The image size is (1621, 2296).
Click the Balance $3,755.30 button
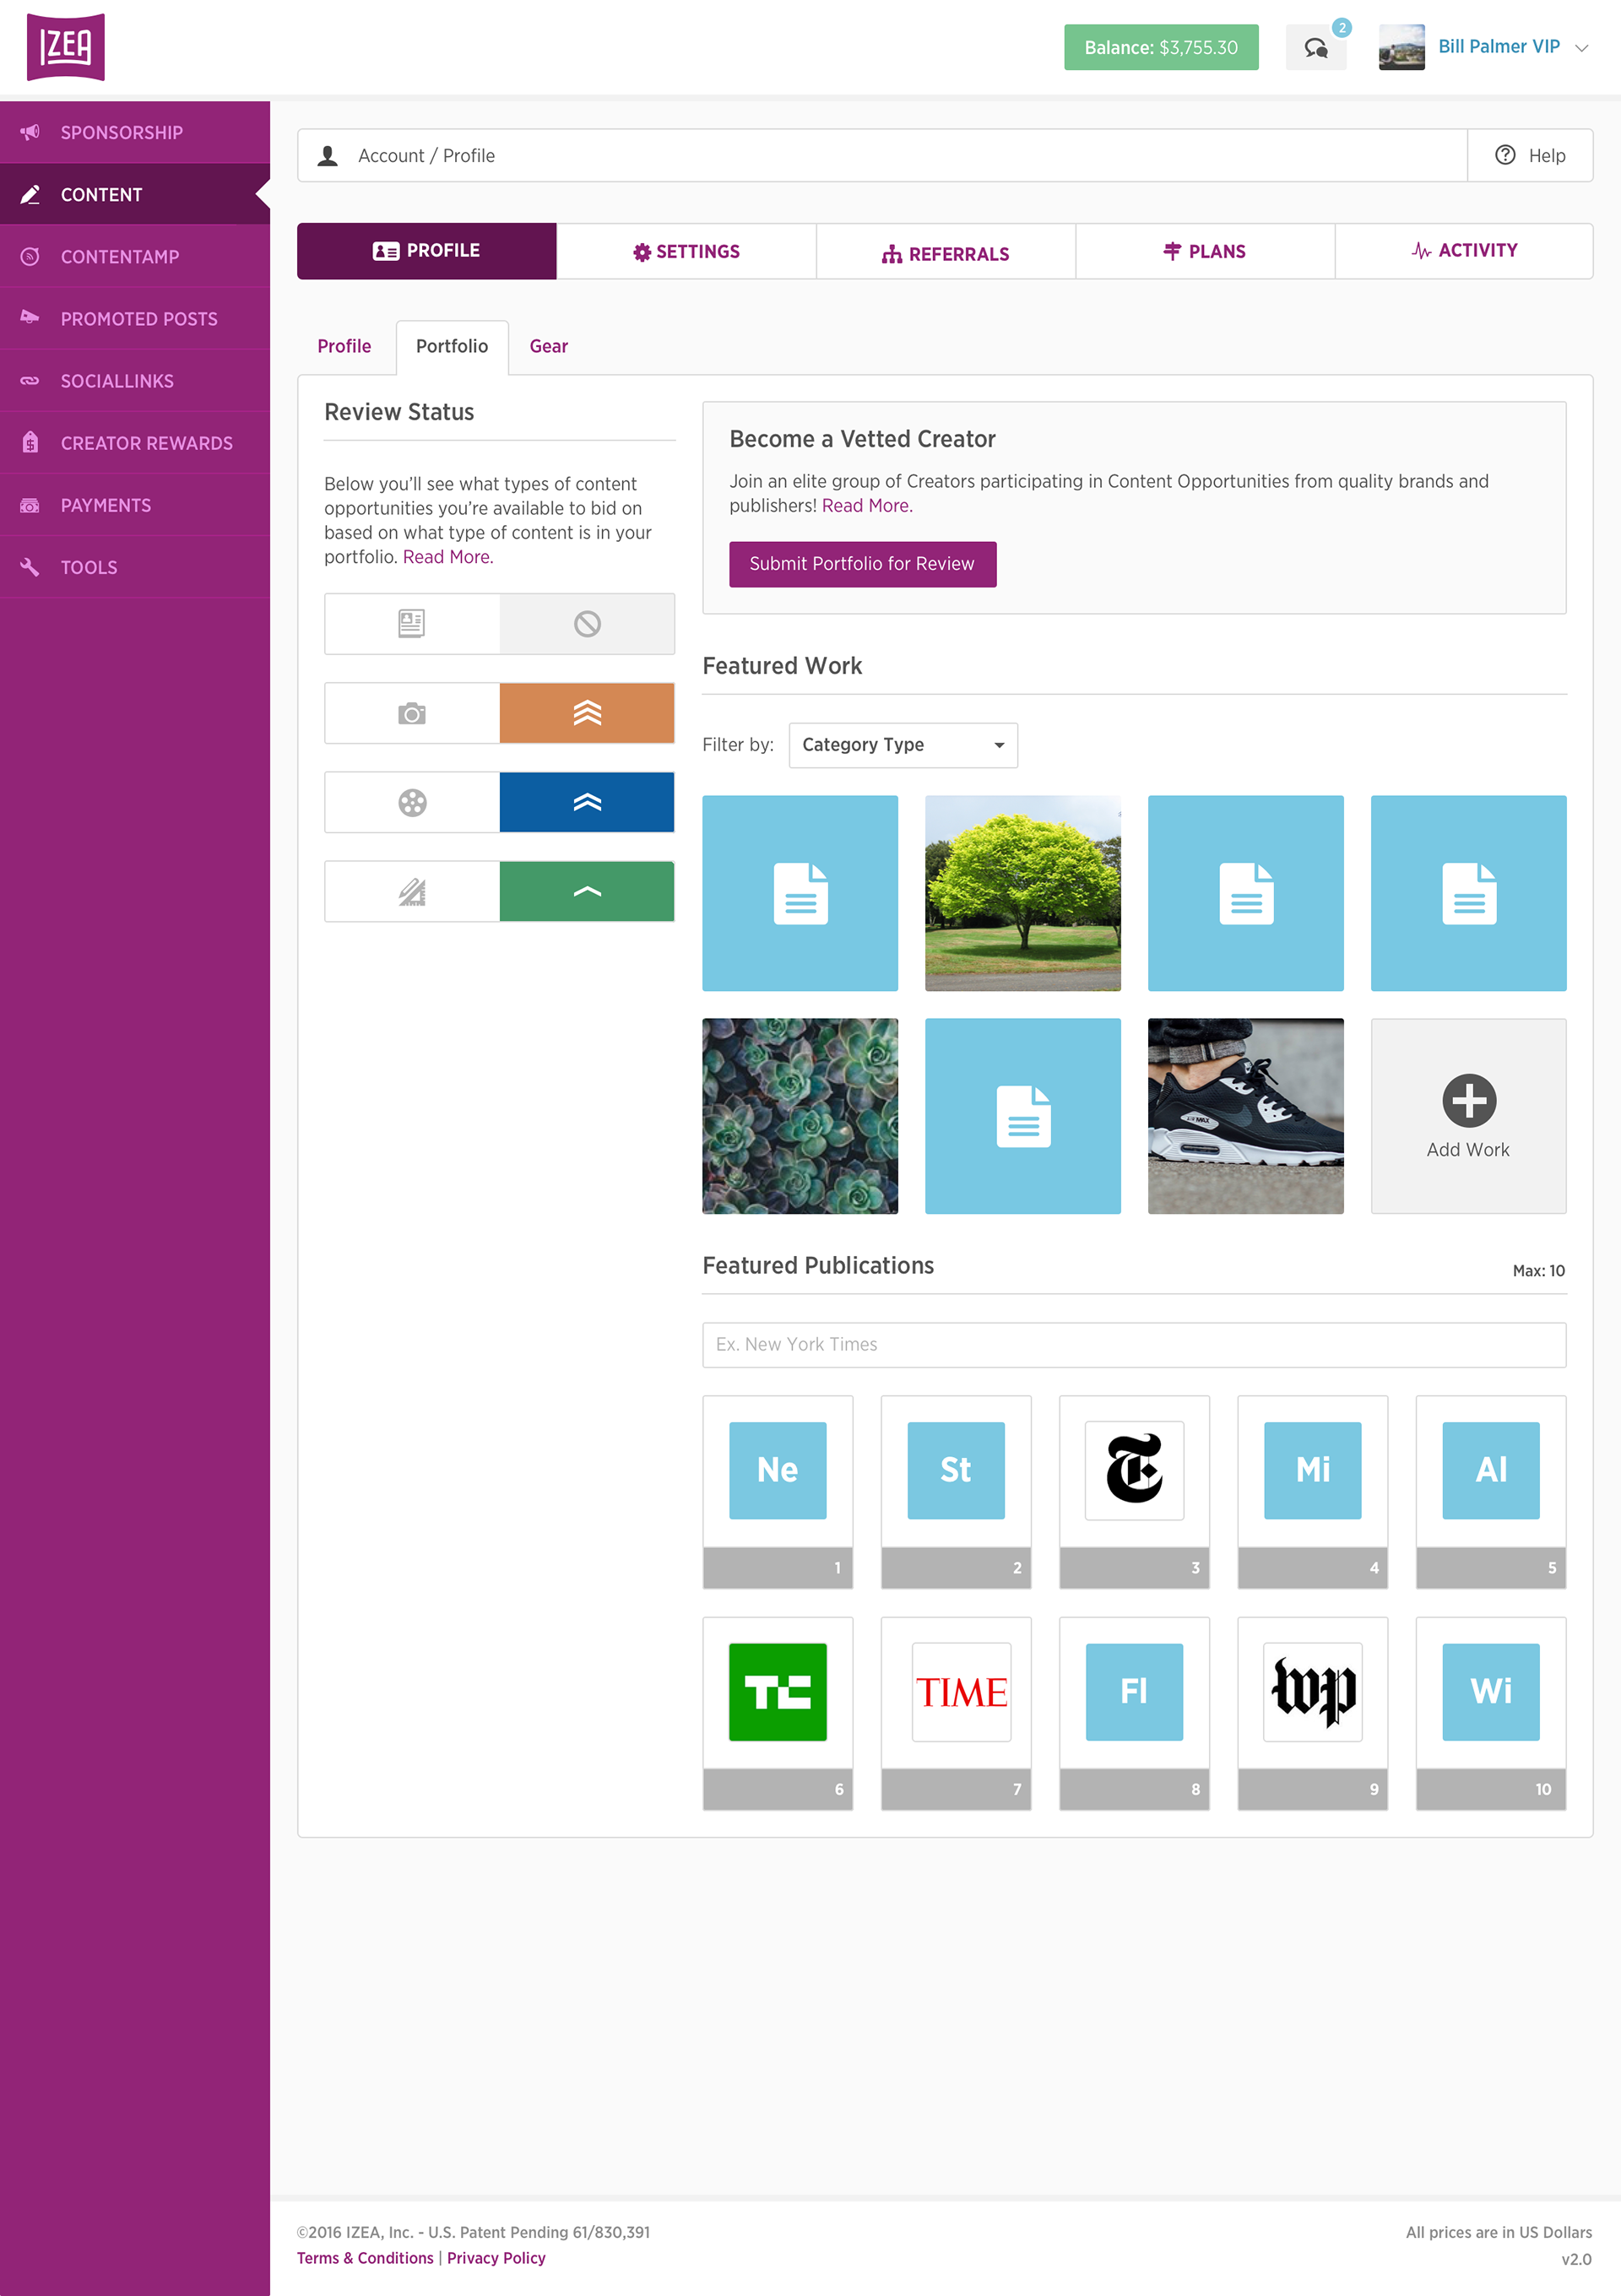point(1161,47)
